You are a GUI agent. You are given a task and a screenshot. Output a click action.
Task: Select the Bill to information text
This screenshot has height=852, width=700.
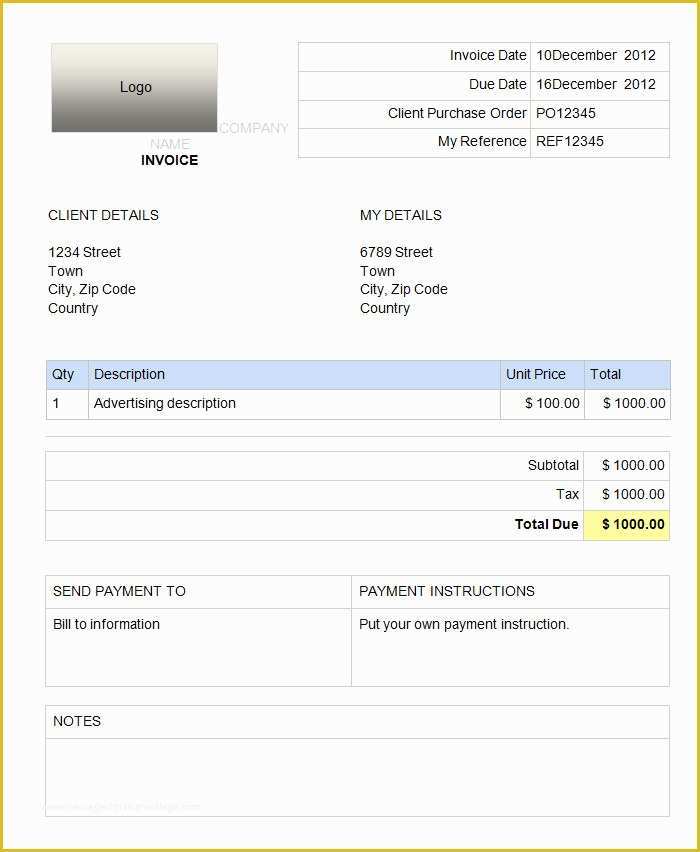tap(107, 624)
